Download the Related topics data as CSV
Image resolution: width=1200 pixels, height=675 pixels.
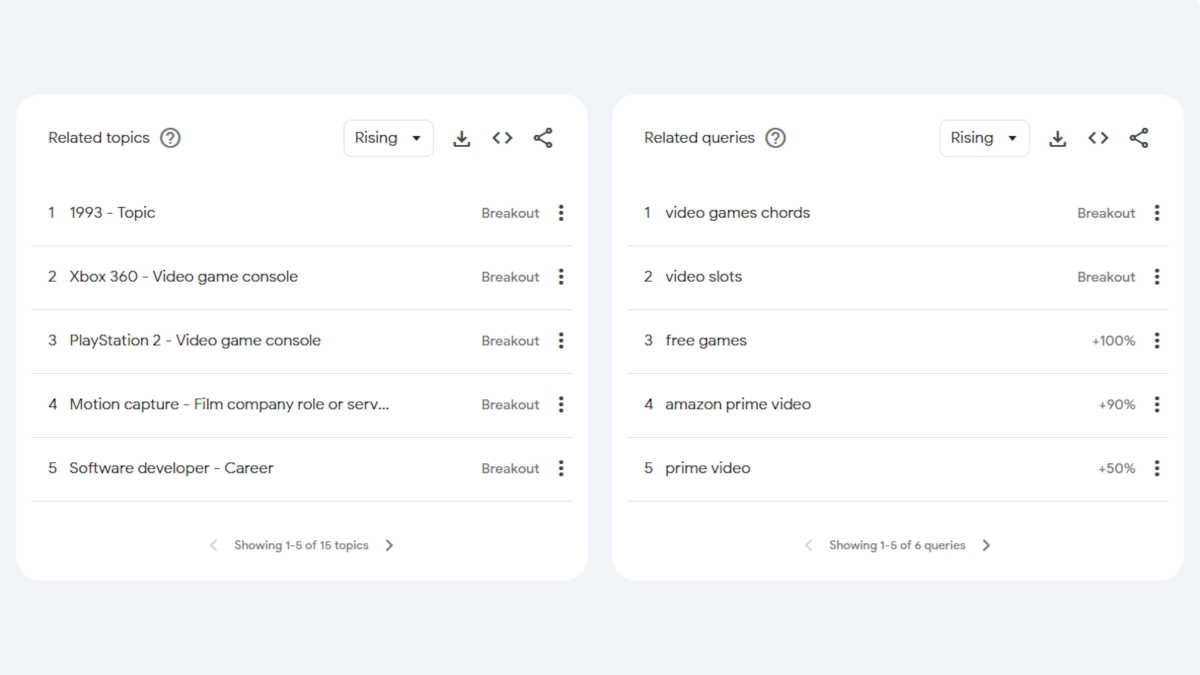(x=461, y=139)
